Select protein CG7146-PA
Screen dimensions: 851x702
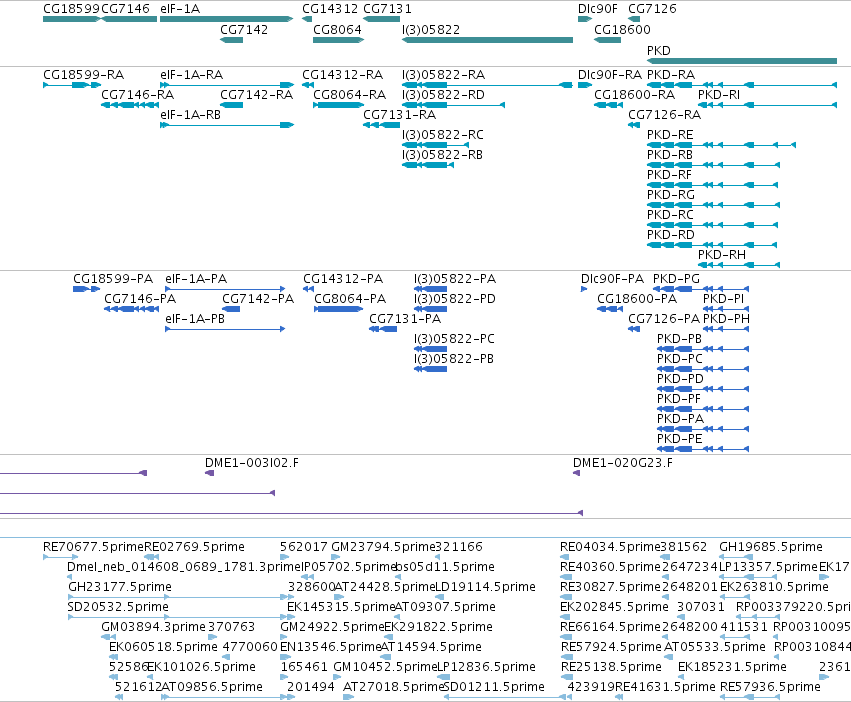point(140,299)
